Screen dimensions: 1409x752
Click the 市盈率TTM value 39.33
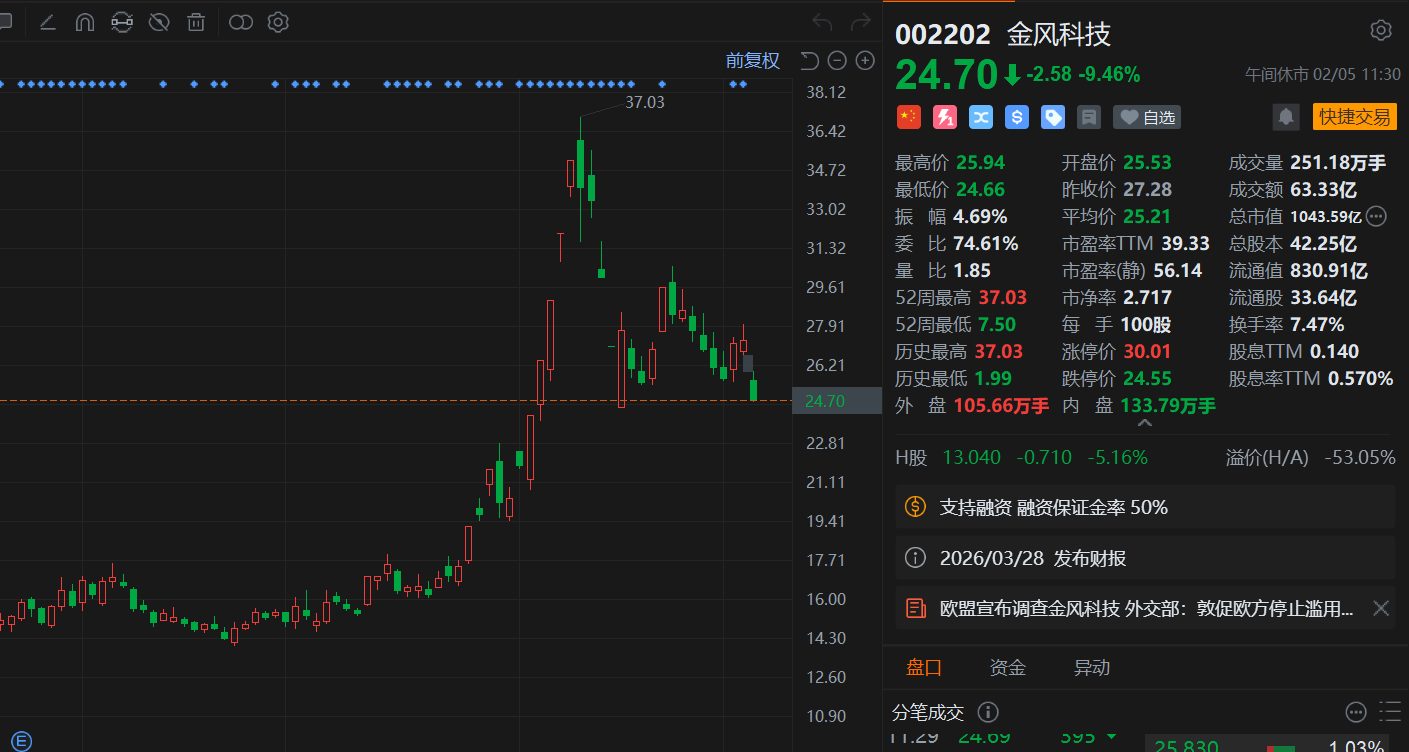pos(1186,243)
